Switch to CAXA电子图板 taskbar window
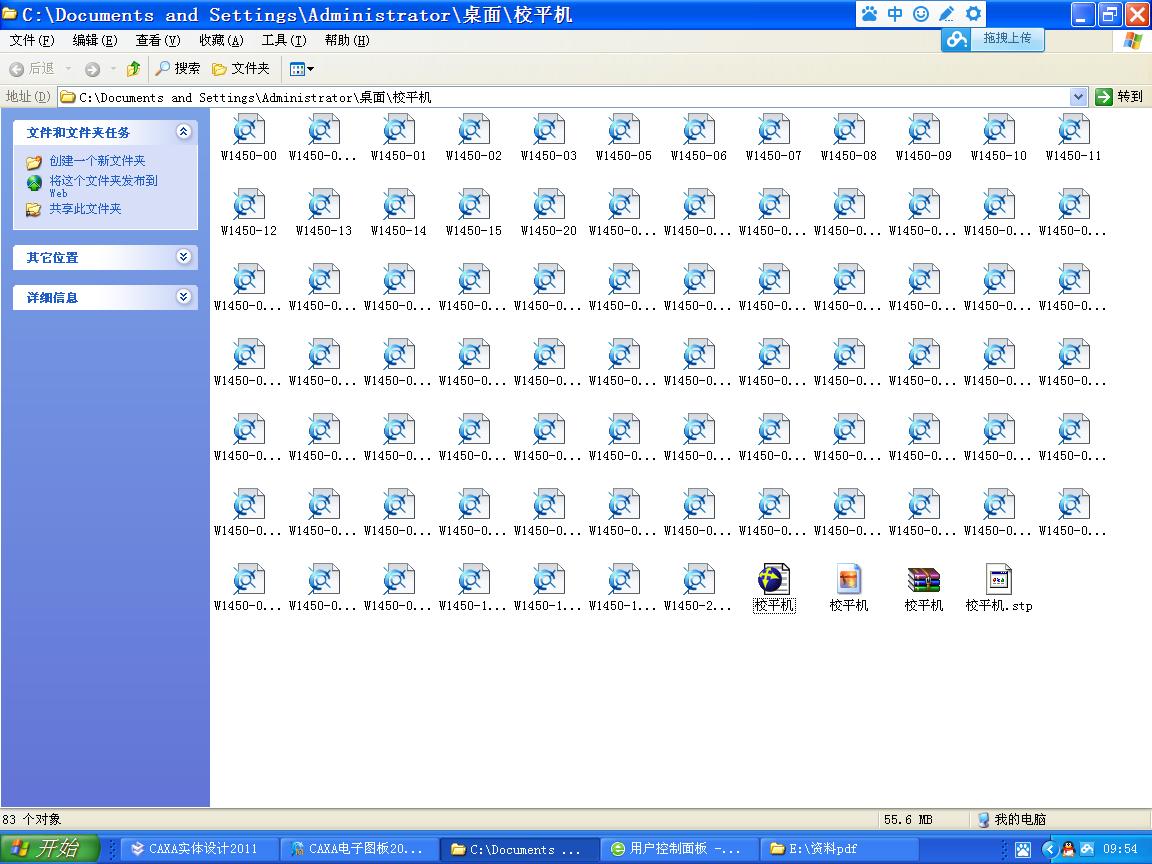This screenshot has height=864, width=1152. point(359,849)
